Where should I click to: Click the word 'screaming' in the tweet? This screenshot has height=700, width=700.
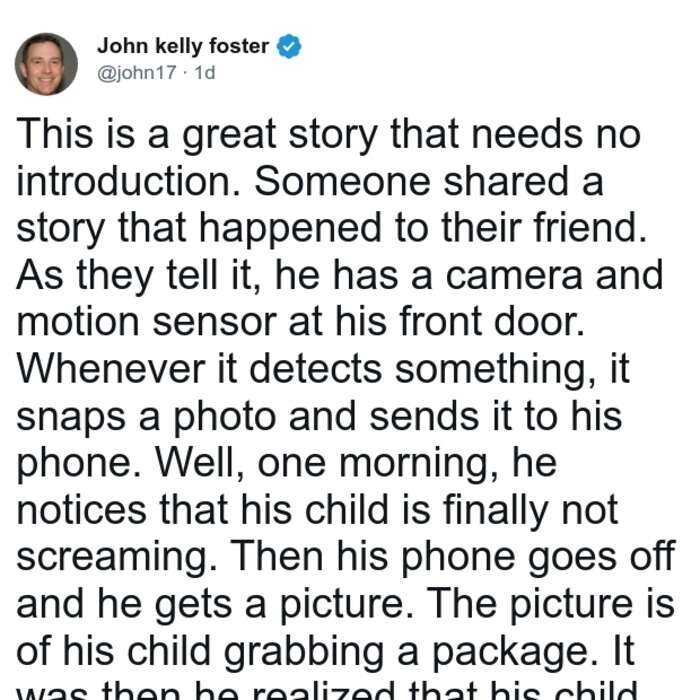117,558
